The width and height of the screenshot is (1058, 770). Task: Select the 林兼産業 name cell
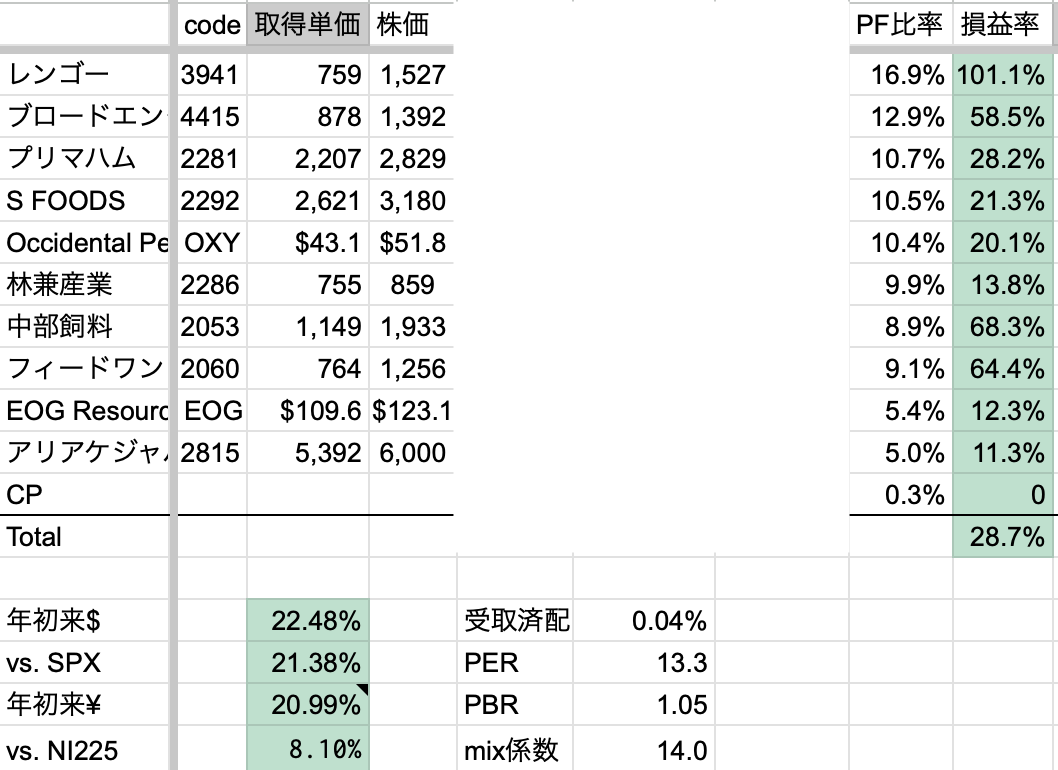point(84,284)
